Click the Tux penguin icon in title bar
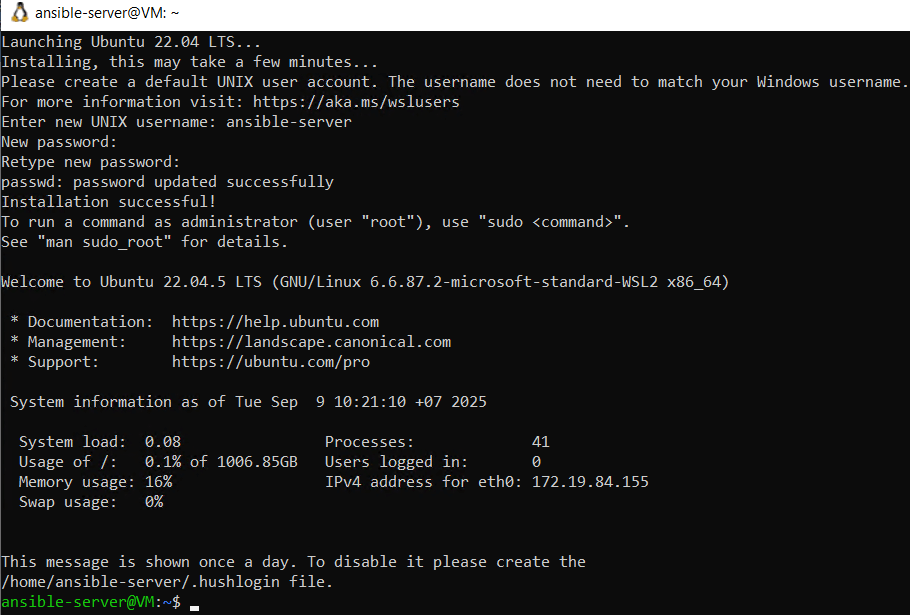This screenshot has height=615, width=910. click(17, 14)
